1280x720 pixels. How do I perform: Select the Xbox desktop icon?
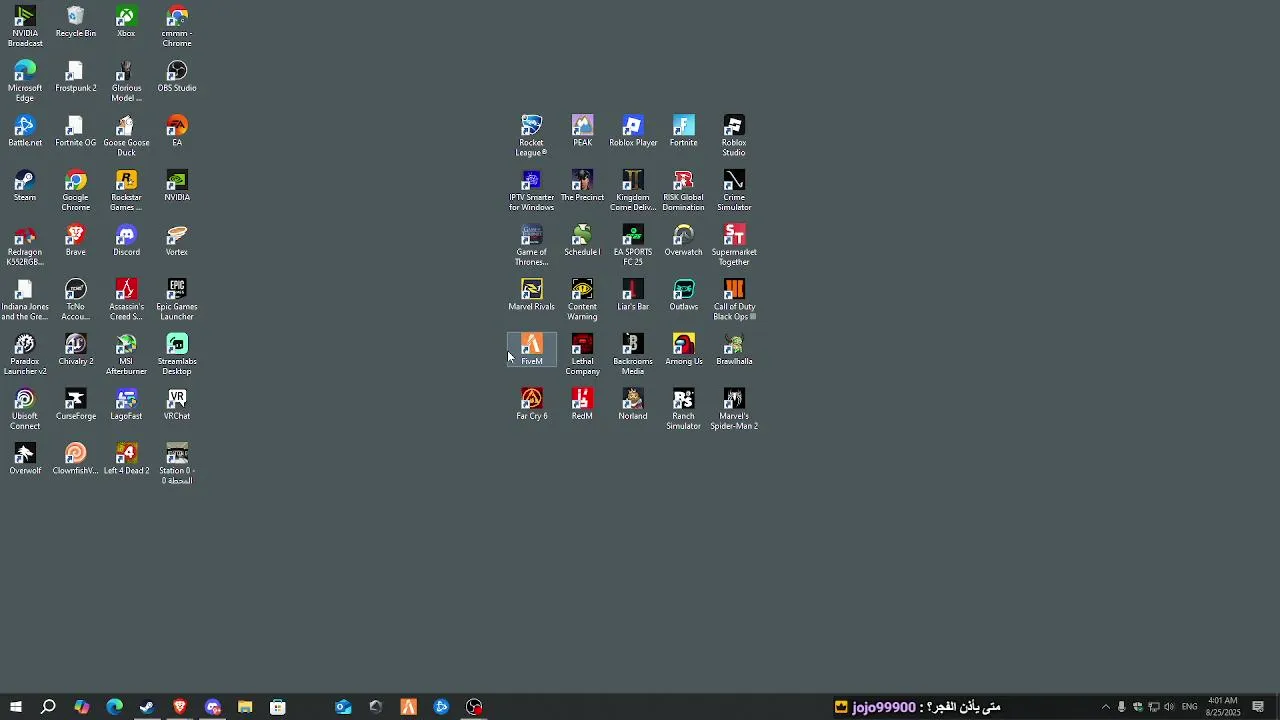point(126,22)
